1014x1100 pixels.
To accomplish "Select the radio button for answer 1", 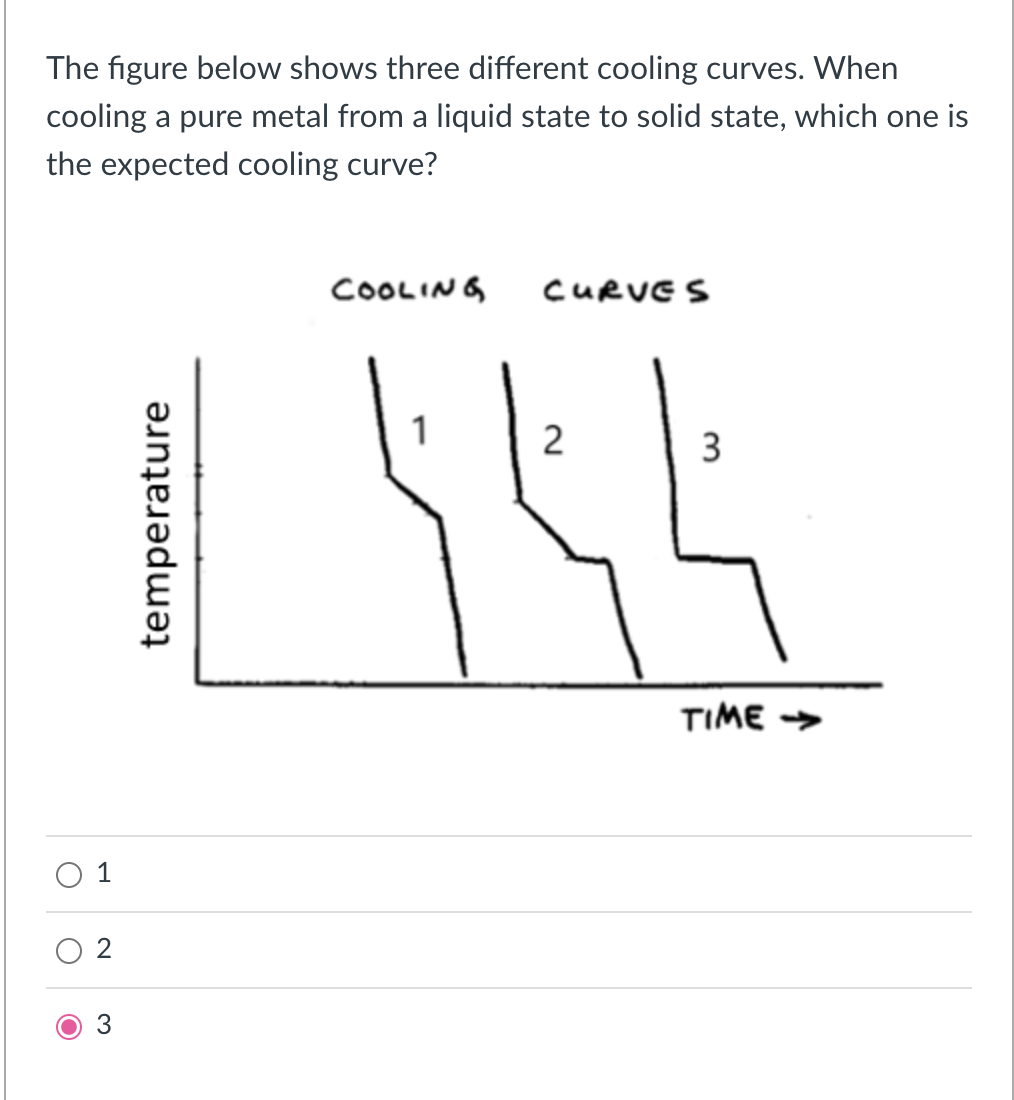I will coord(69,874).
